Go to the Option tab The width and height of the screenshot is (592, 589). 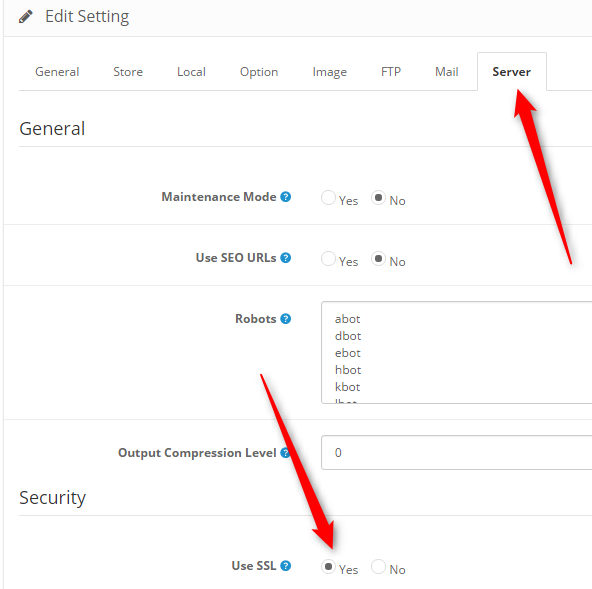(x=259, y=72)
